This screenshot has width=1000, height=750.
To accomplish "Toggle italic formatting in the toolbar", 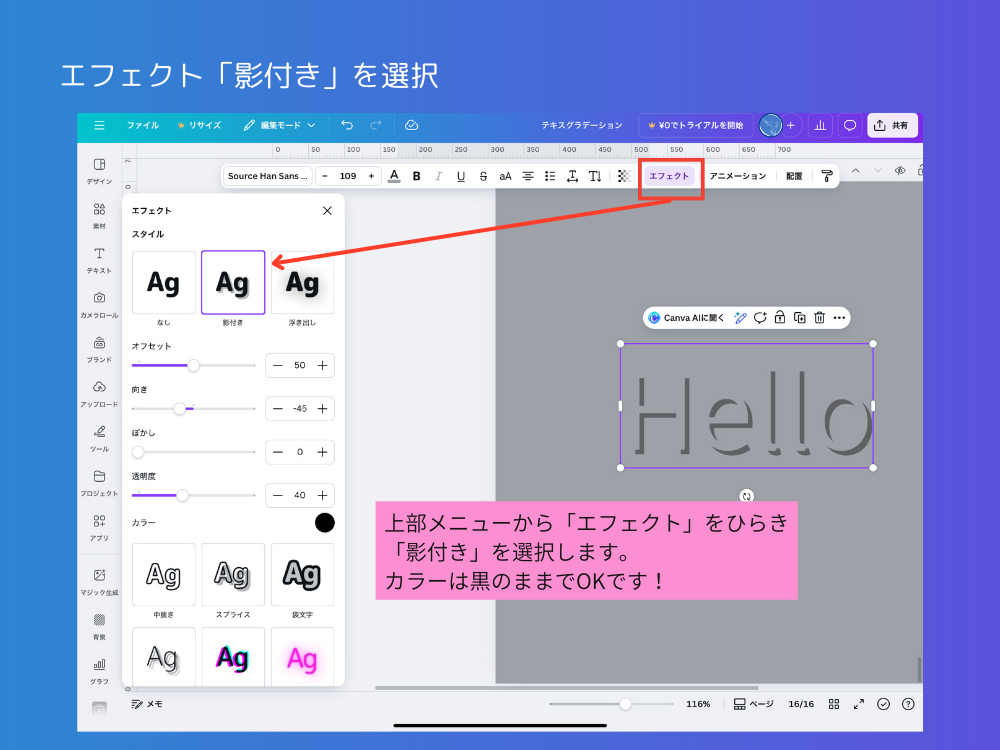I will tap(439, 176).
